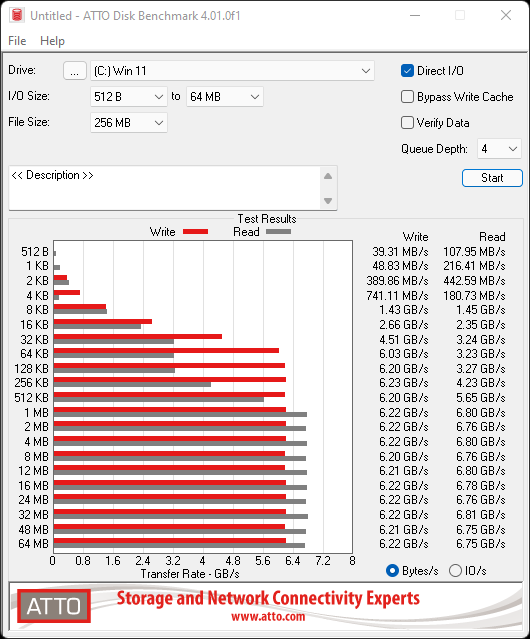The width and height of the screenshot is (530, 639).
Task: Uncheck the Direct I/O checkbox
Action: point(407,71)
